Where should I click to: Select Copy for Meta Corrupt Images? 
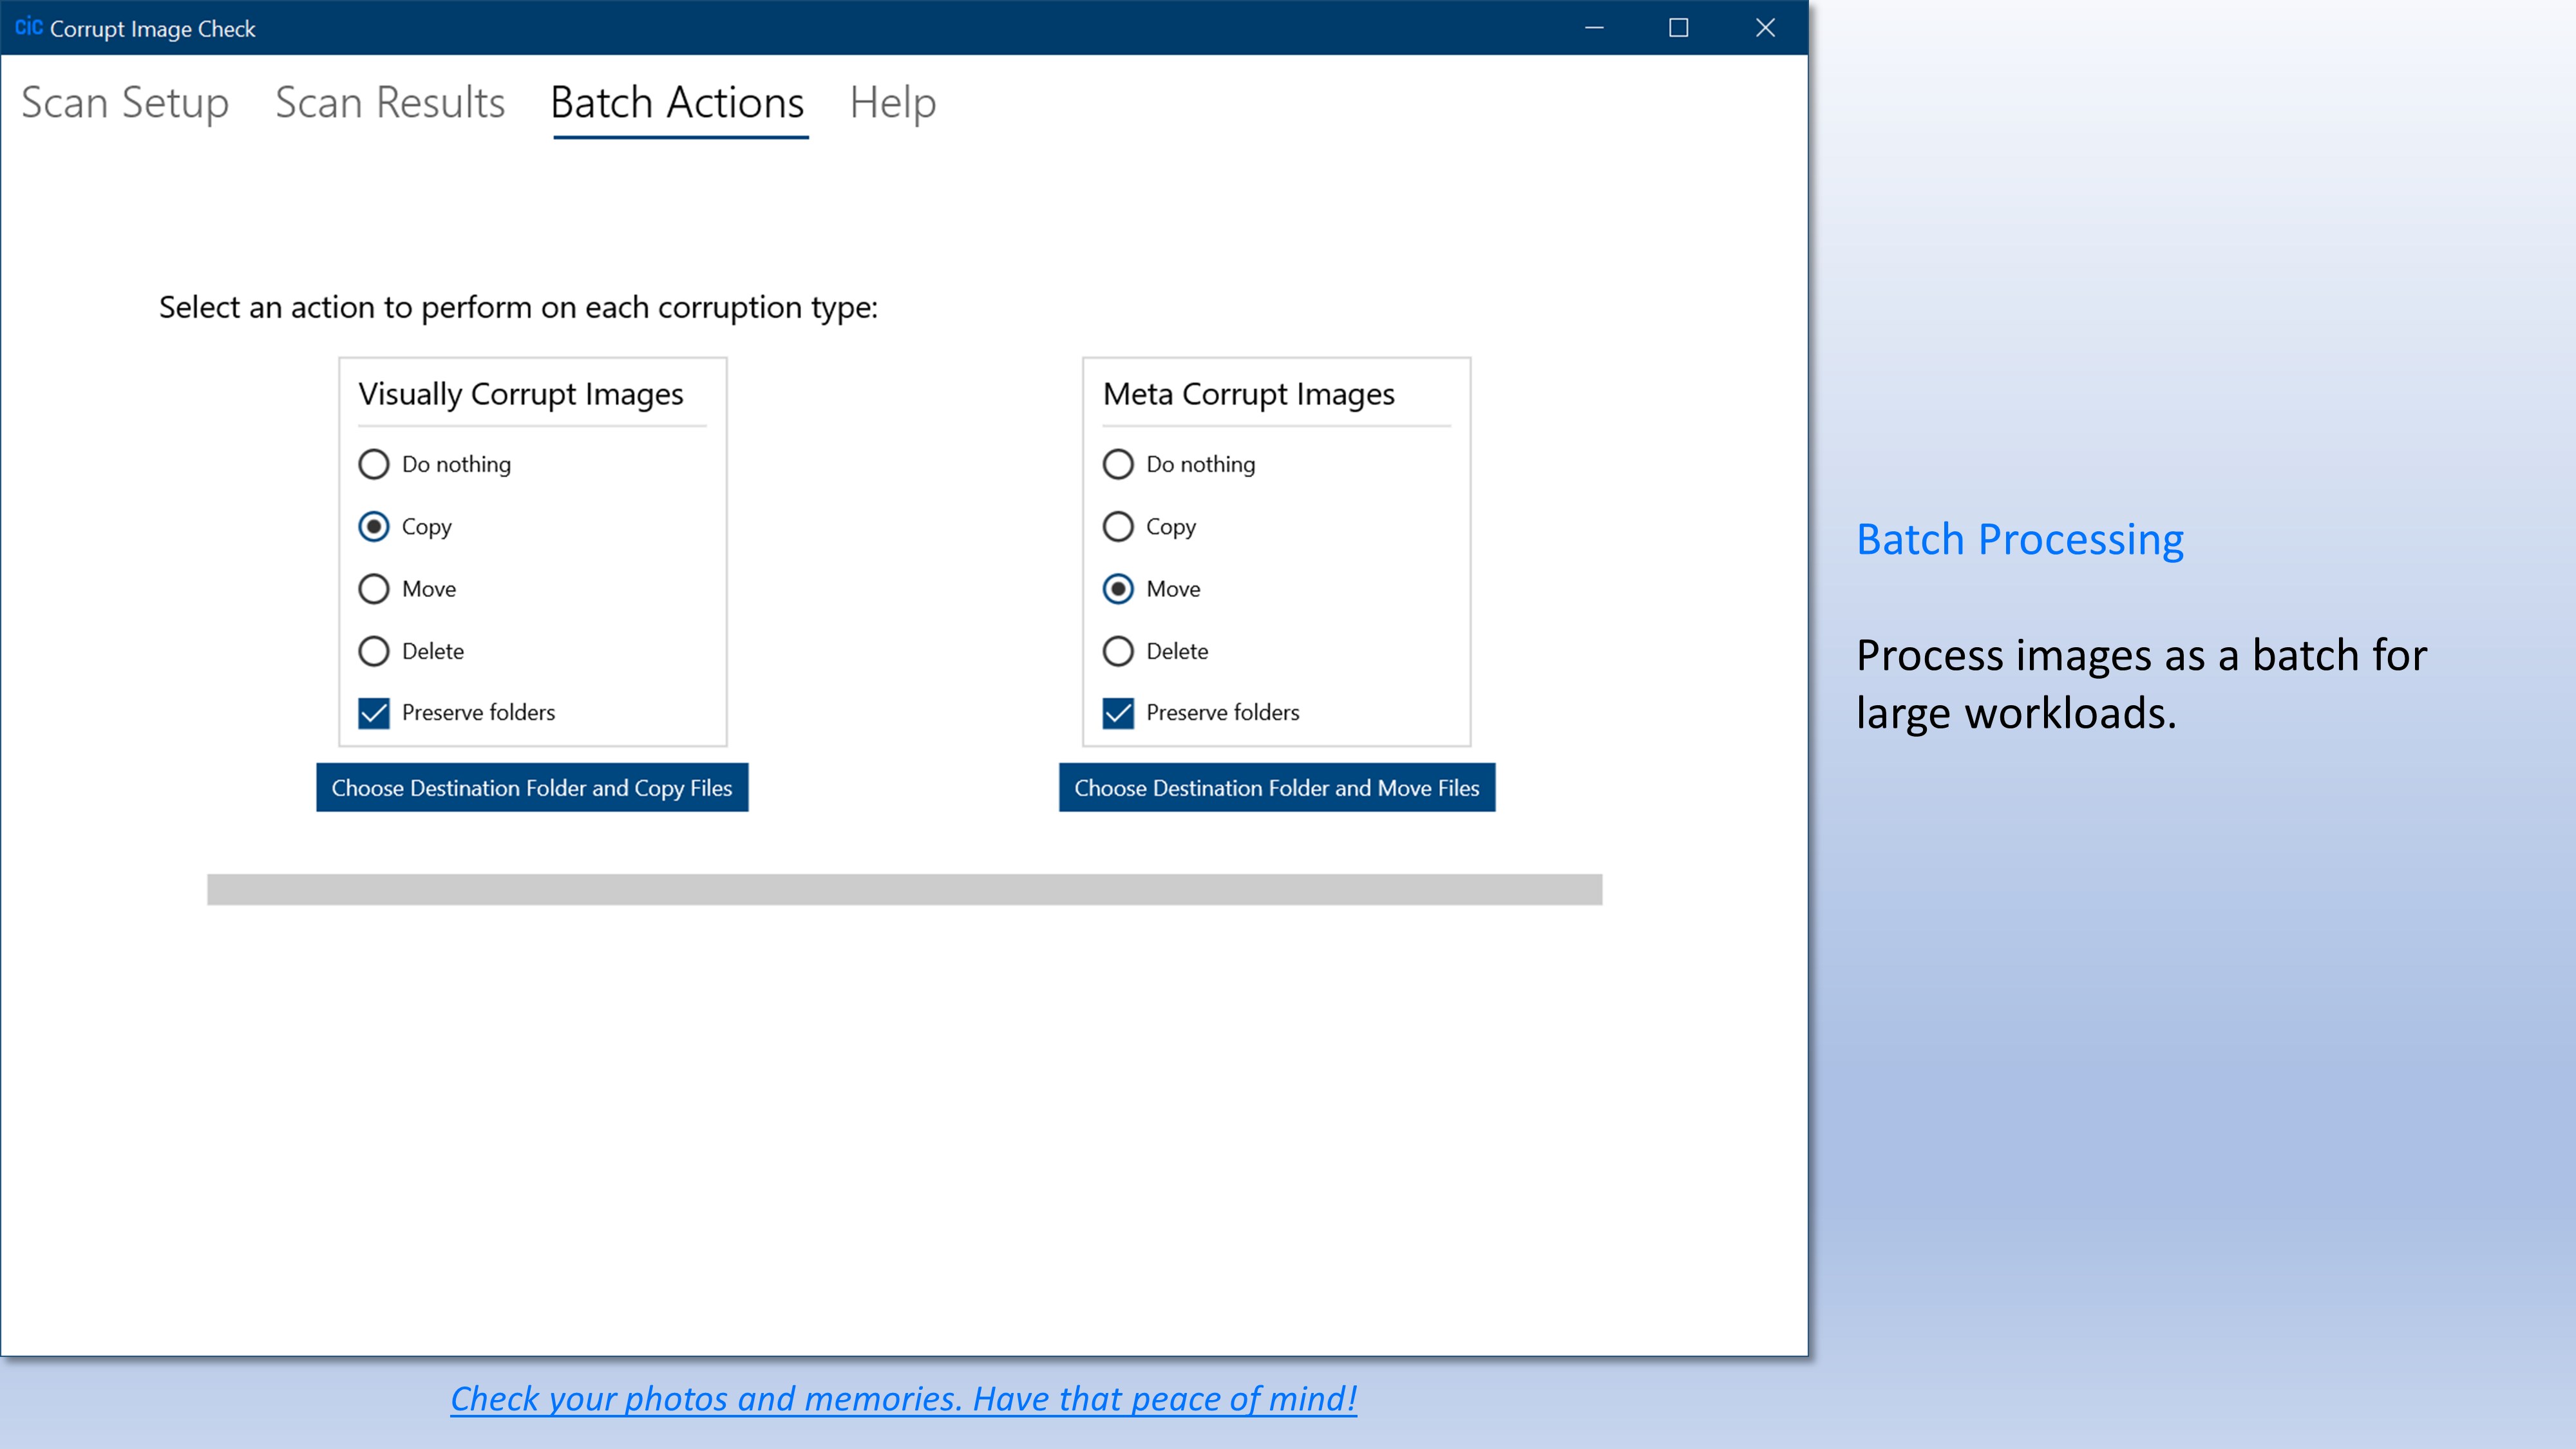coord(1119,527)
